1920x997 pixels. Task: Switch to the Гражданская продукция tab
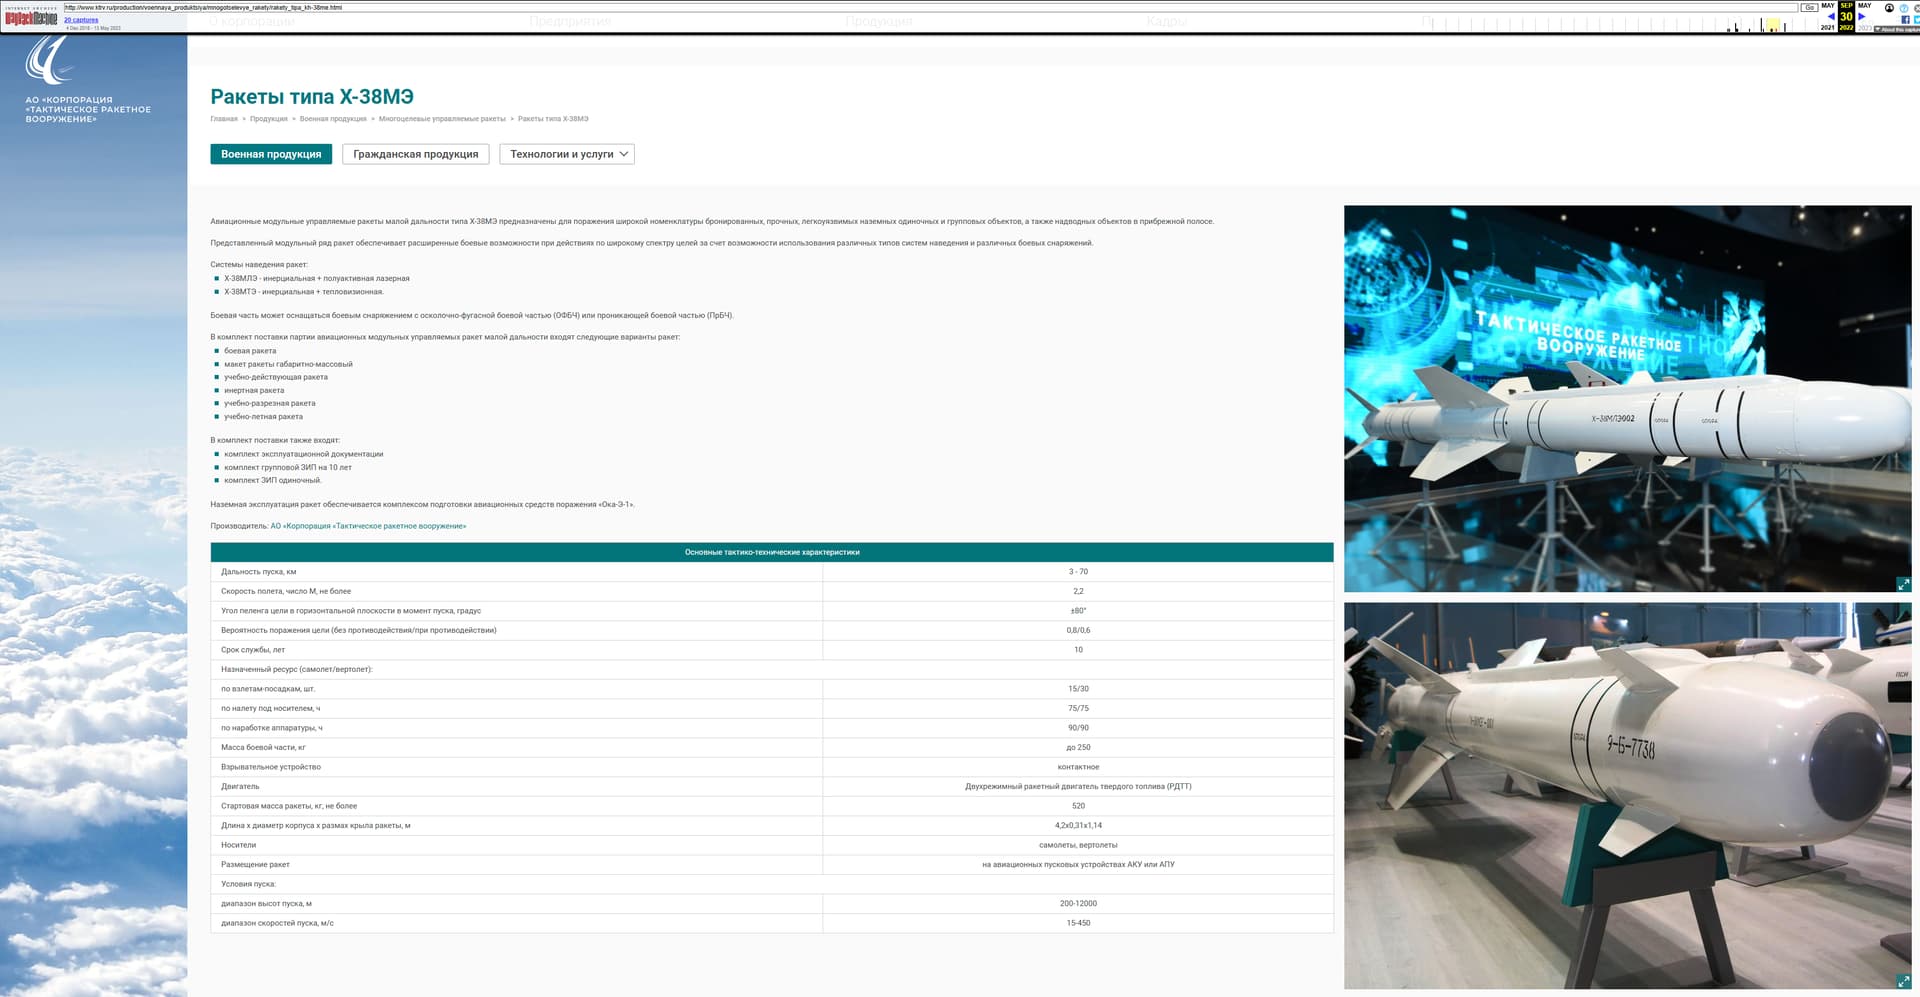415,154
